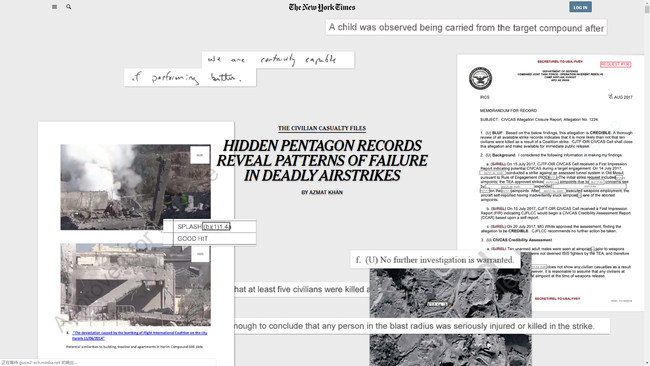
Task: Go to The New York Times logo homepage
Action: pyautogui.click(x=322, y=7)
